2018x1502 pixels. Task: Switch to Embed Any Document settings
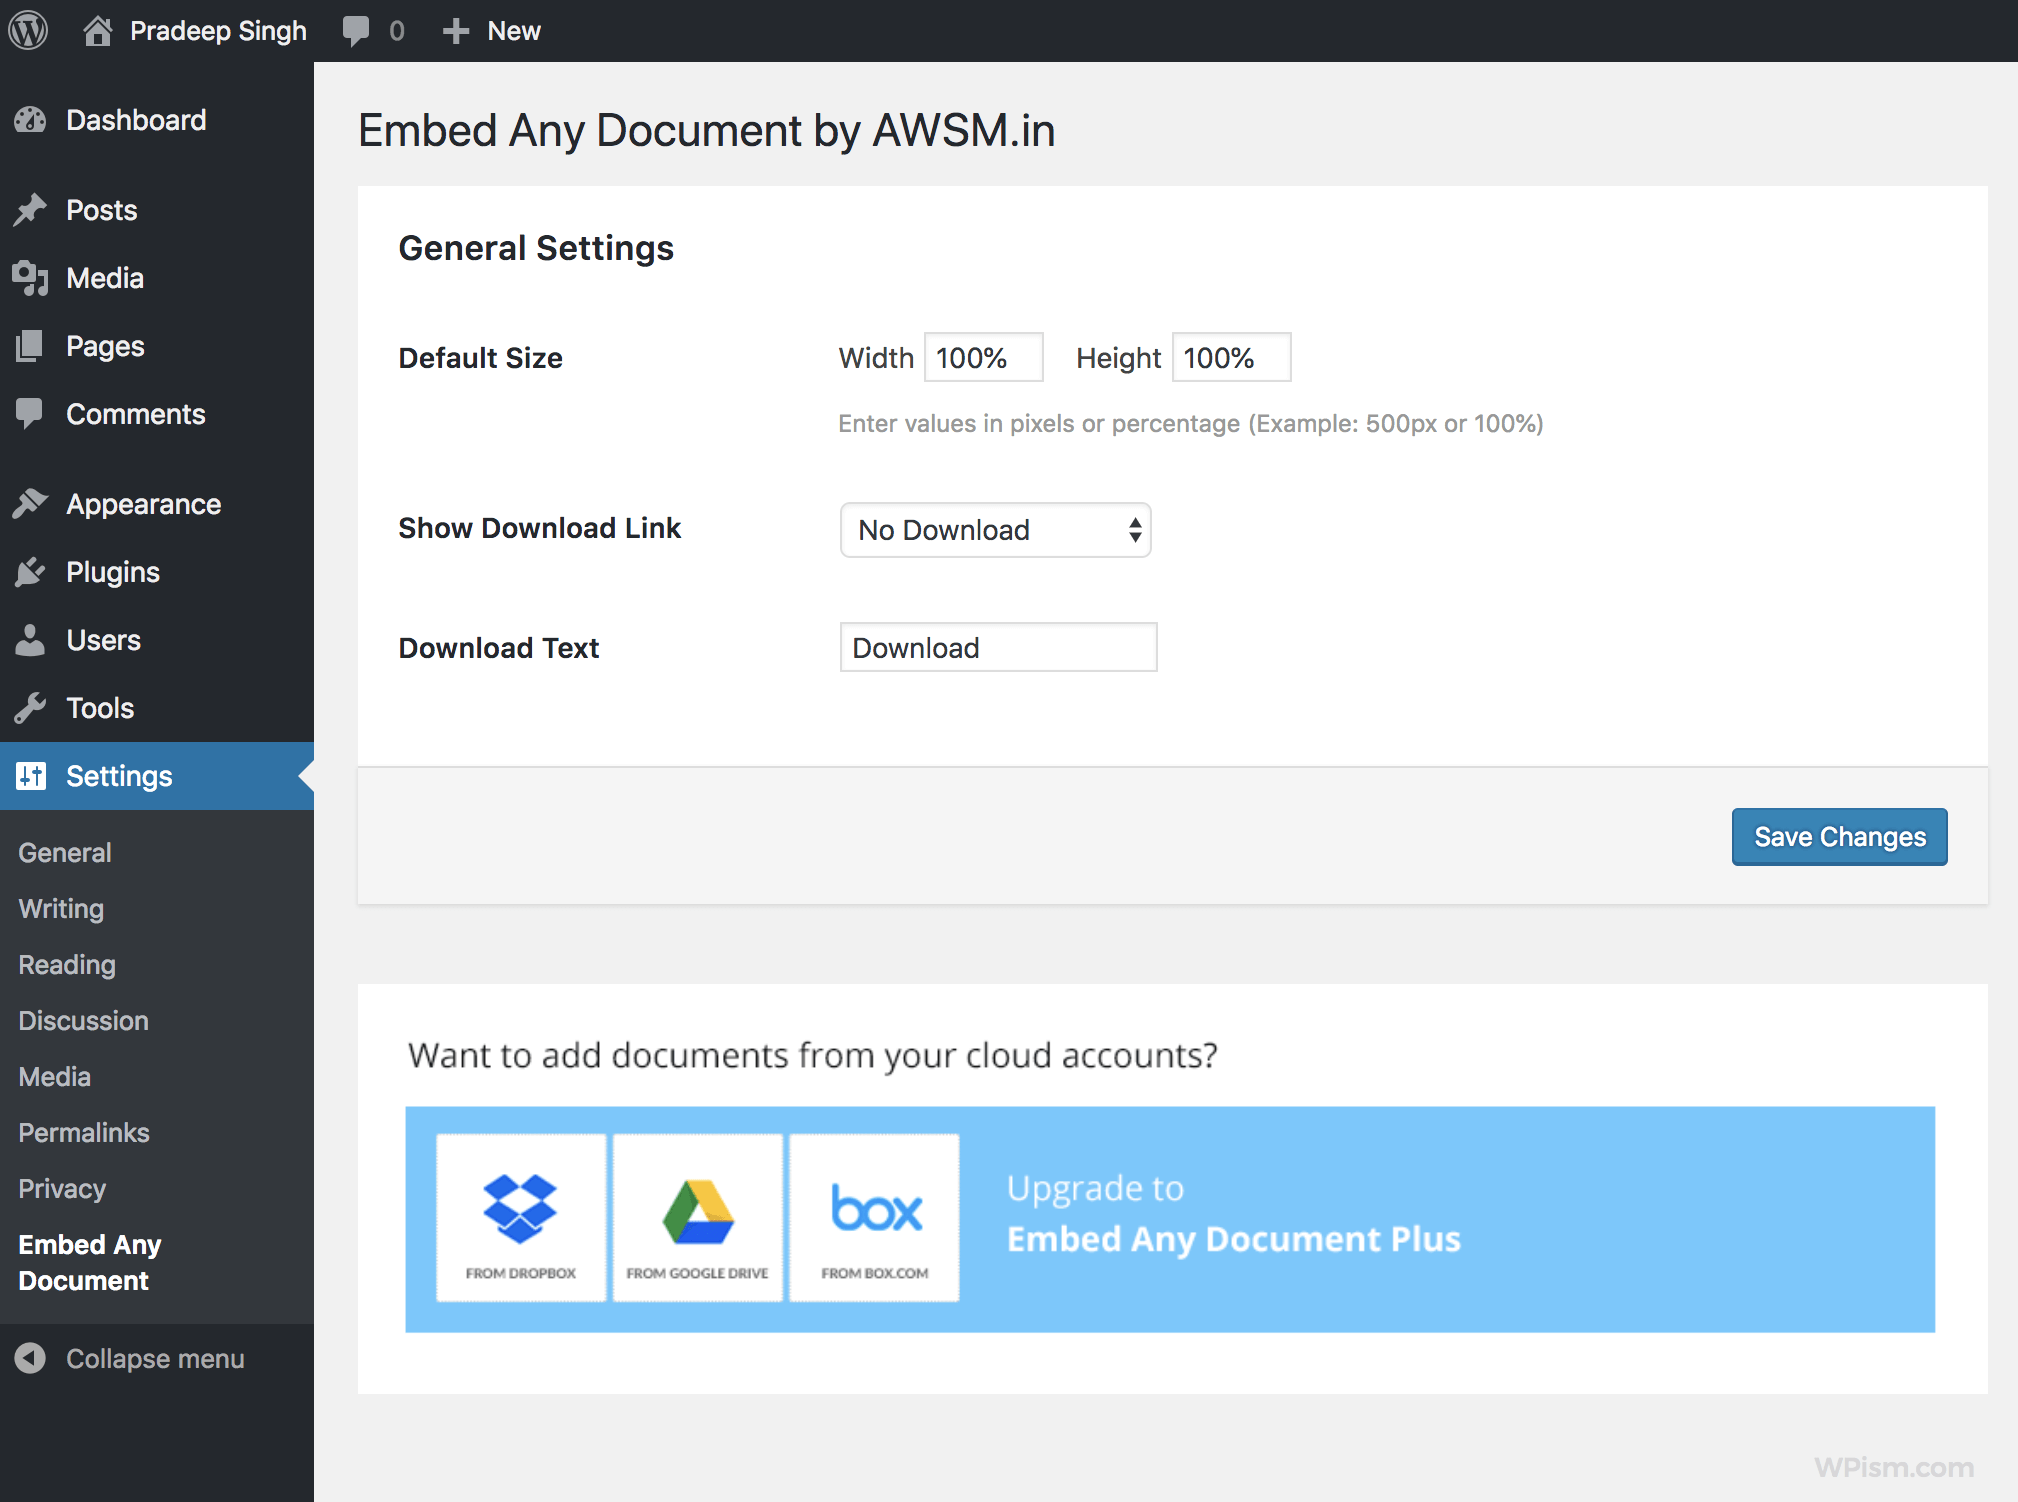89,1262
